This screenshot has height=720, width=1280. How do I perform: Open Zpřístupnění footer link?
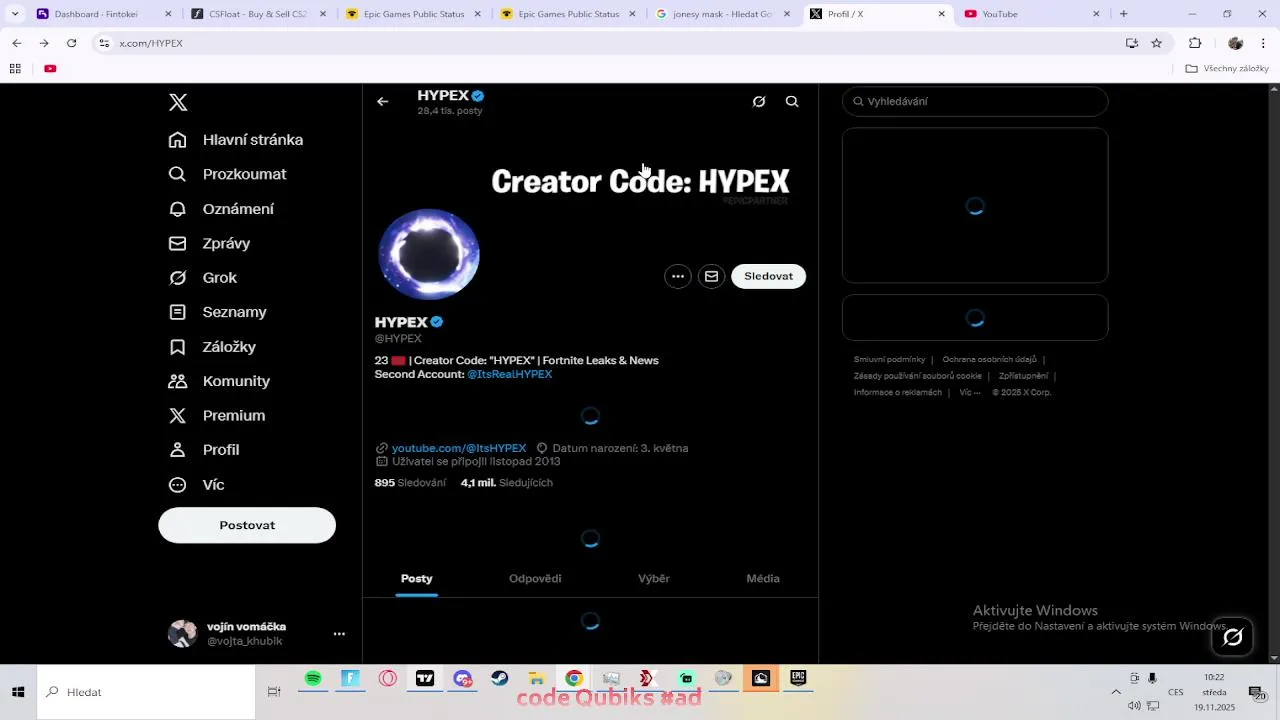click(x=1023, y=376)
